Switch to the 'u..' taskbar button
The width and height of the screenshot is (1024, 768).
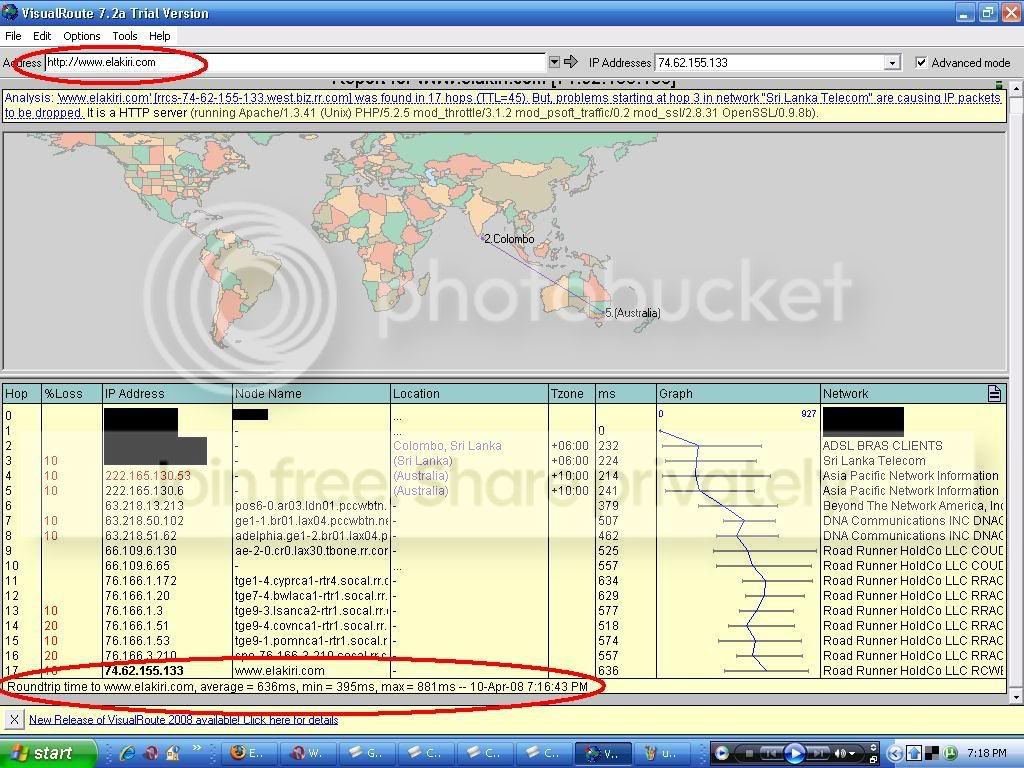point(662,753)
